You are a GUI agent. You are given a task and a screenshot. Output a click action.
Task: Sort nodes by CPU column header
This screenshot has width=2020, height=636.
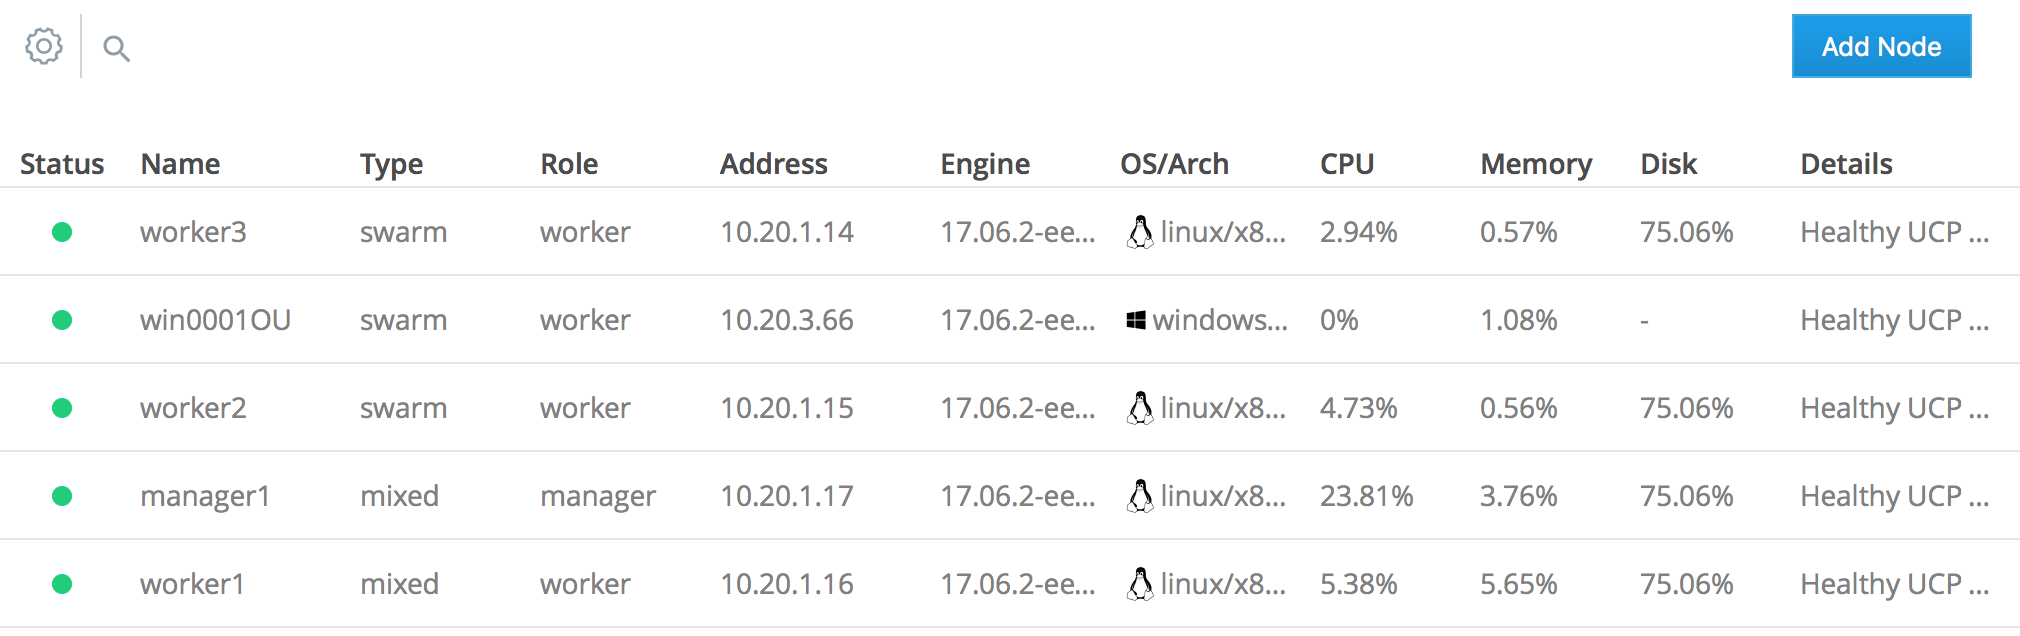click(x=1347, y=164)
